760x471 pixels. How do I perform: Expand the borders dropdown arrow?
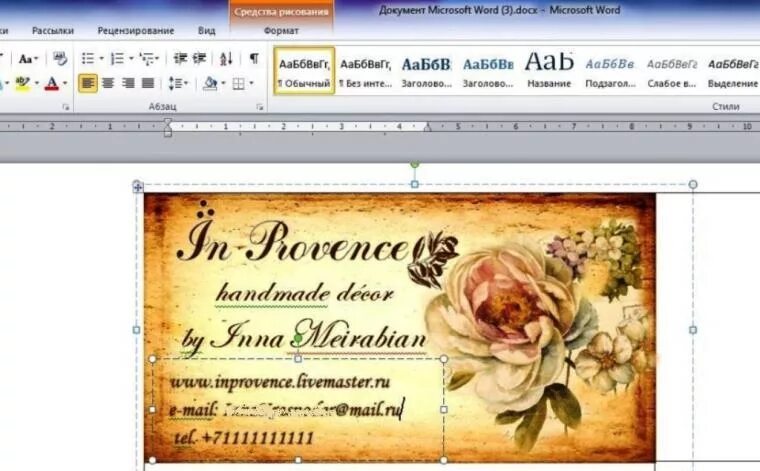coord(251,83)
